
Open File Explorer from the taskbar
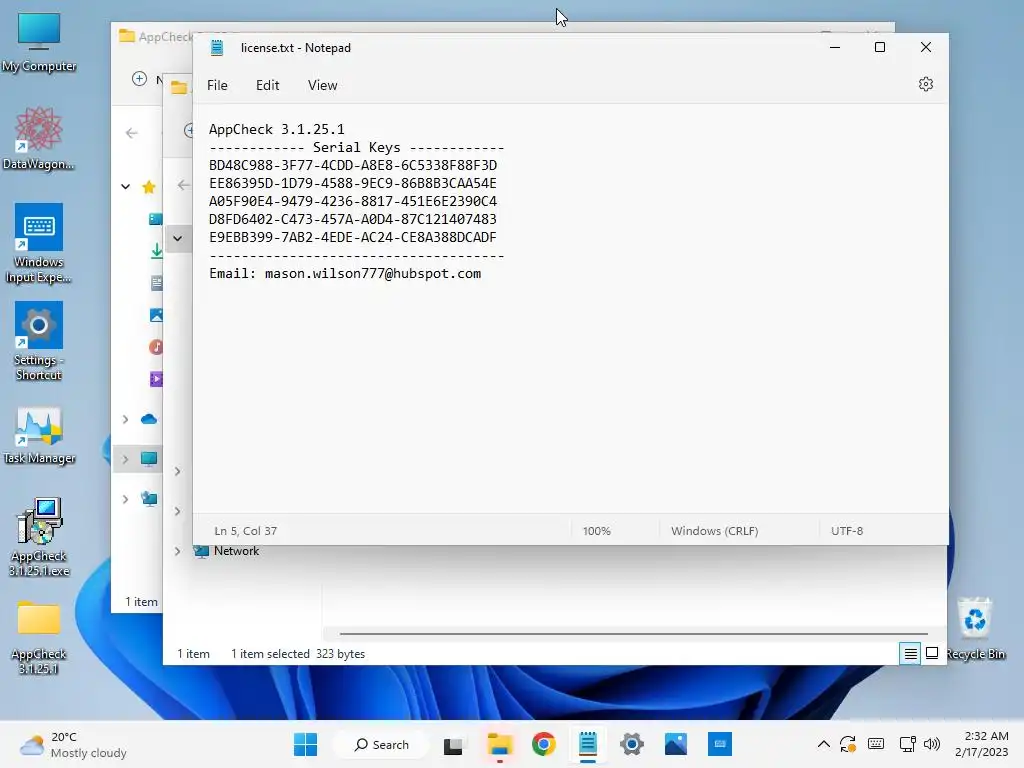[x=500, y=744]
